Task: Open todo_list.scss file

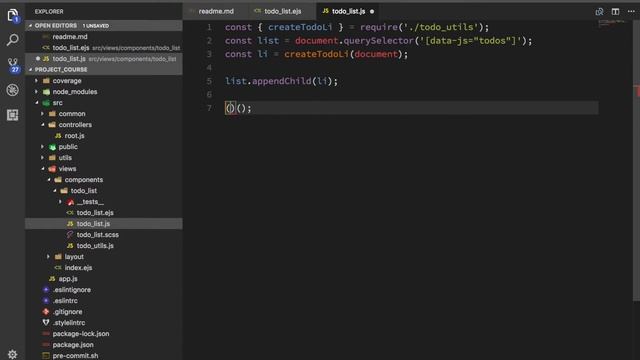Action: [x=104, y=235]
